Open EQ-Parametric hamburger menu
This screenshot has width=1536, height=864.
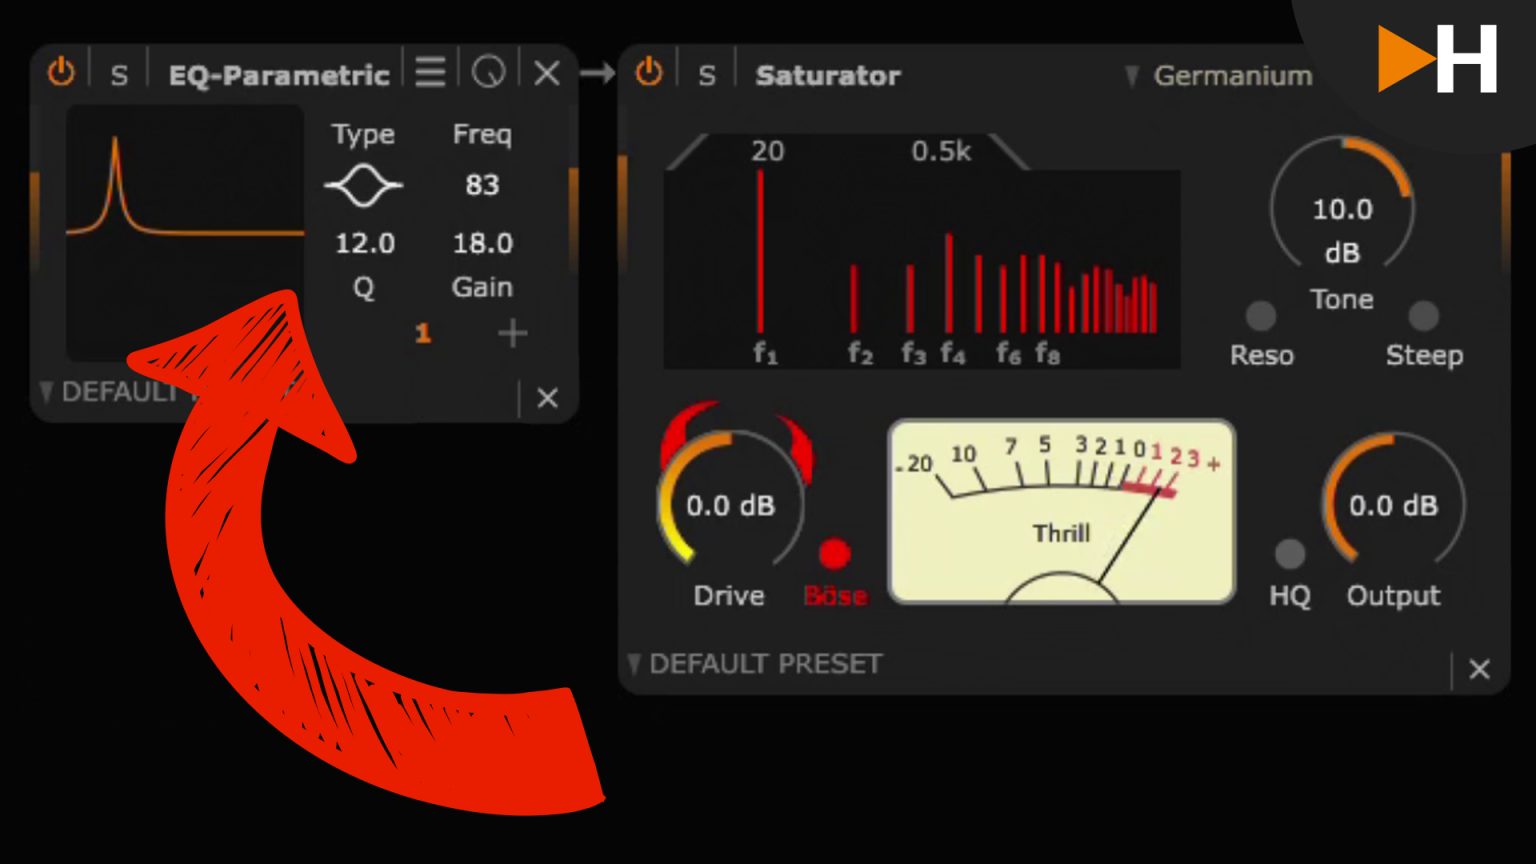pos(430,72)
